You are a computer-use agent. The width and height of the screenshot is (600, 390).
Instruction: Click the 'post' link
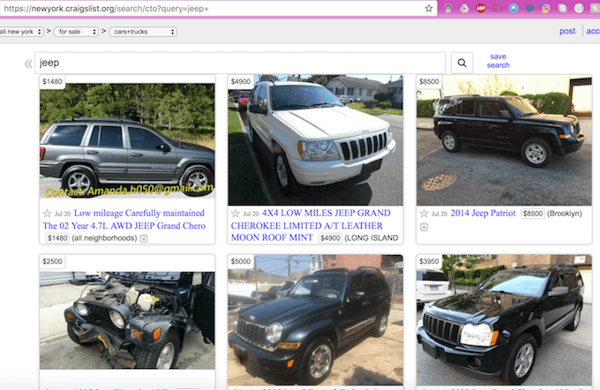567,31
